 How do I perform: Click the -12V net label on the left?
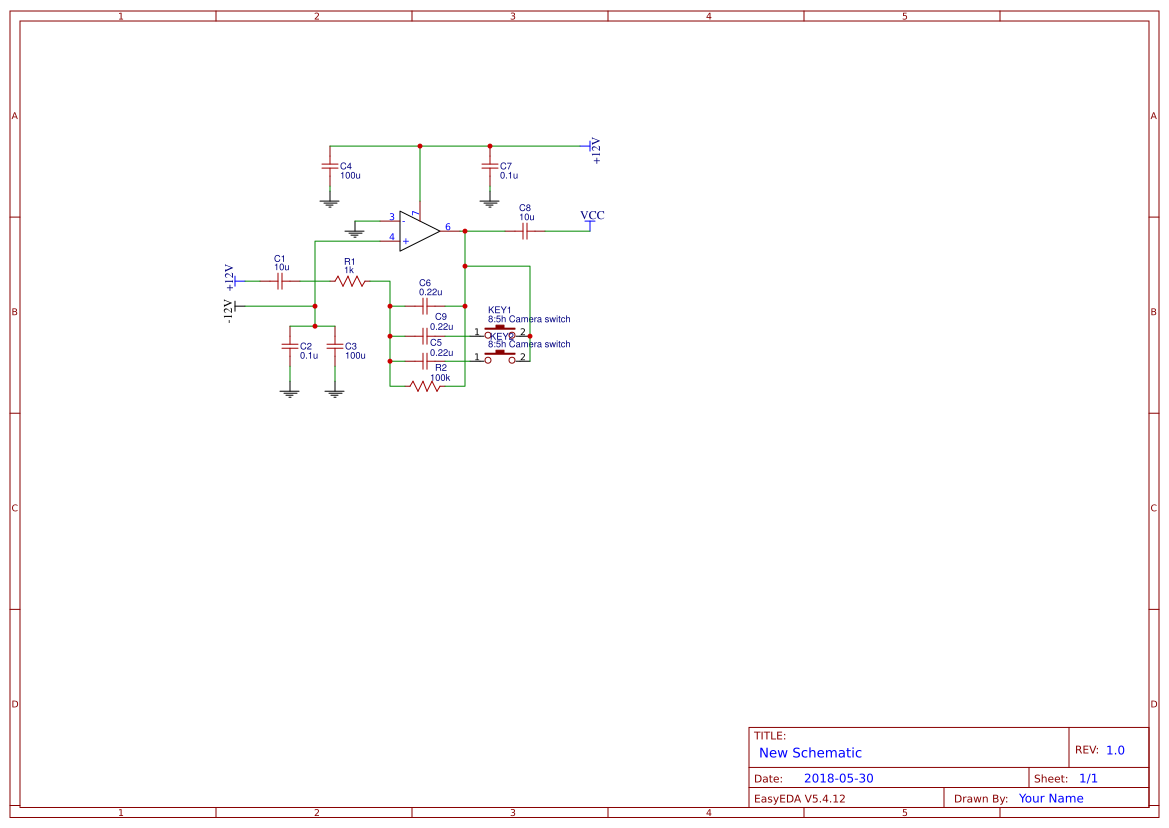coord(229,308)
